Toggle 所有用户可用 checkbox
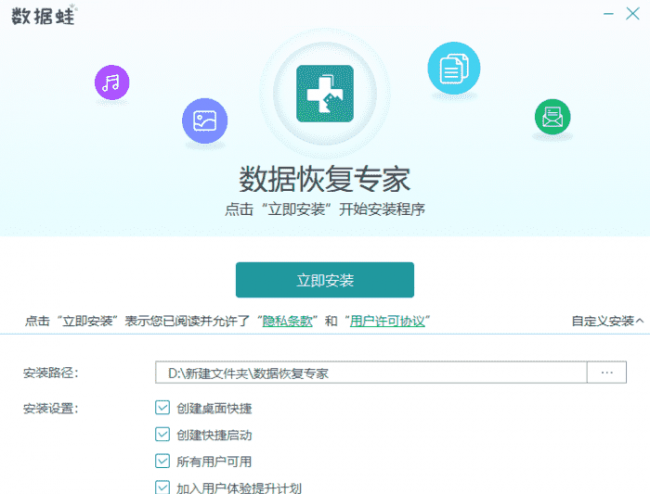Screen dimensions: 650x494 click(x=162, y=461)
